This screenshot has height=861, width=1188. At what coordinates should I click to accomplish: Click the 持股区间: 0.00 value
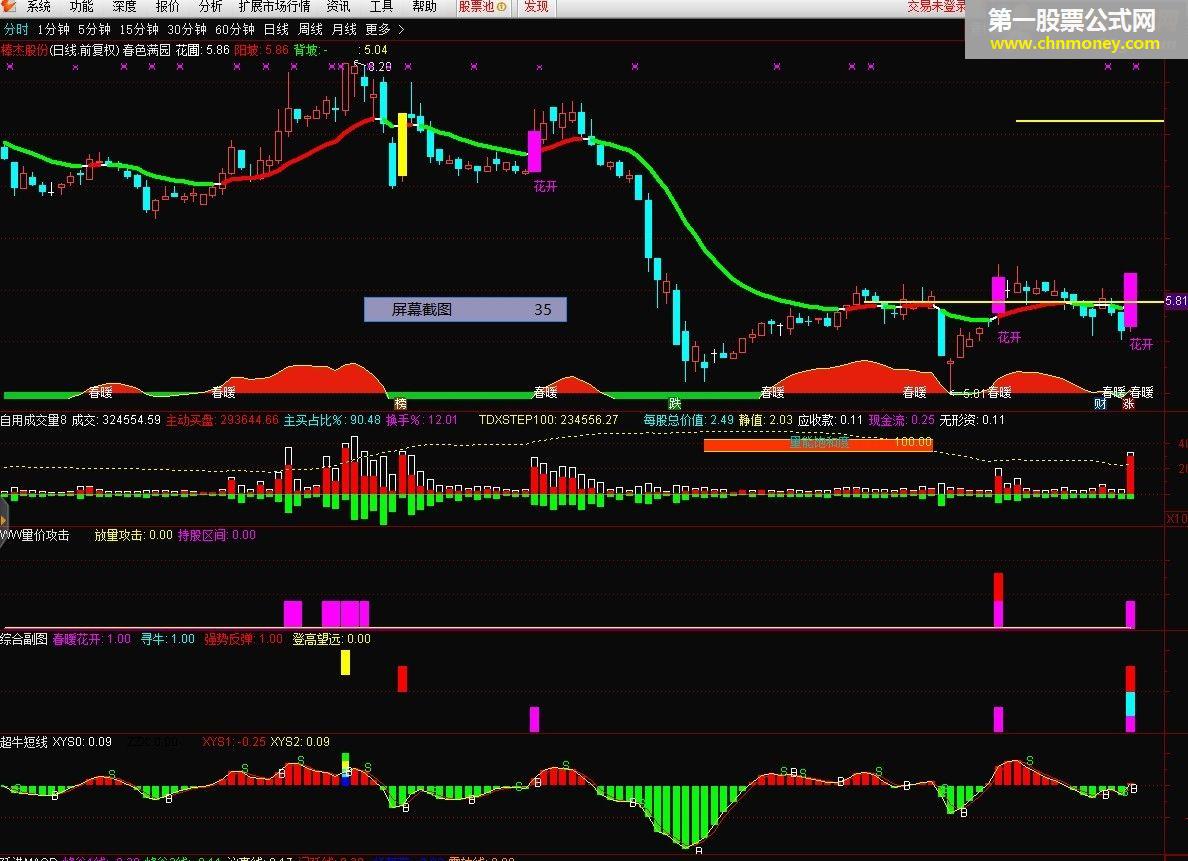217,535
